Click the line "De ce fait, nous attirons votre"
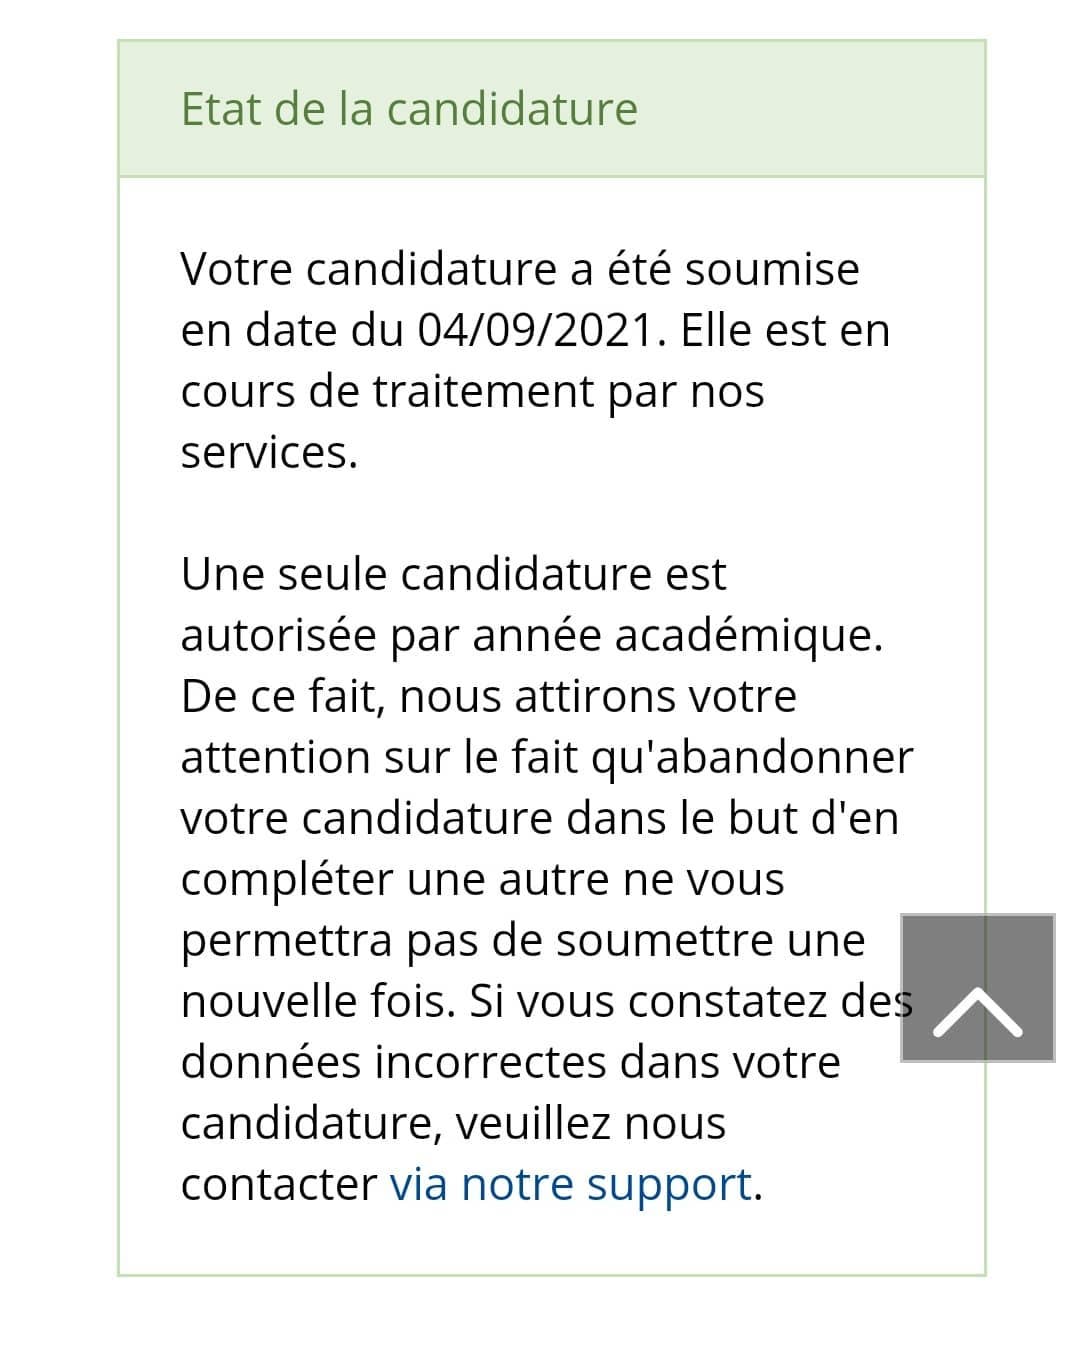The width and height of the screenshot is (1080, 1350). coord(489,696)
